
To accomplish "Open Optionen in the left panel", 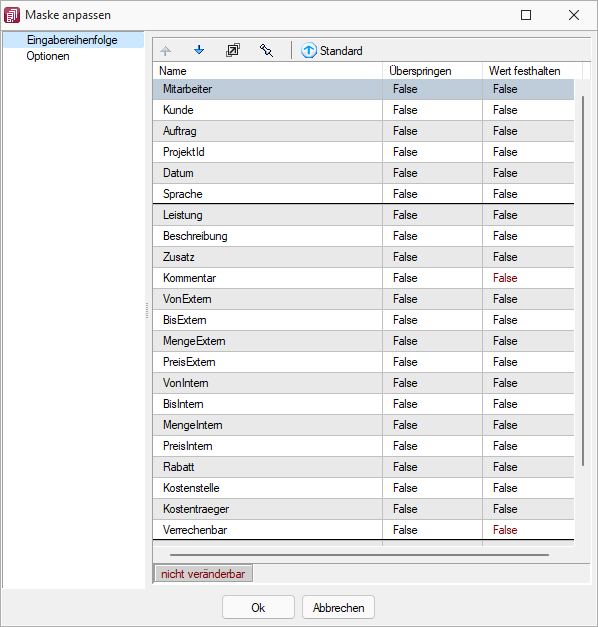I will [x=48, y=56].
